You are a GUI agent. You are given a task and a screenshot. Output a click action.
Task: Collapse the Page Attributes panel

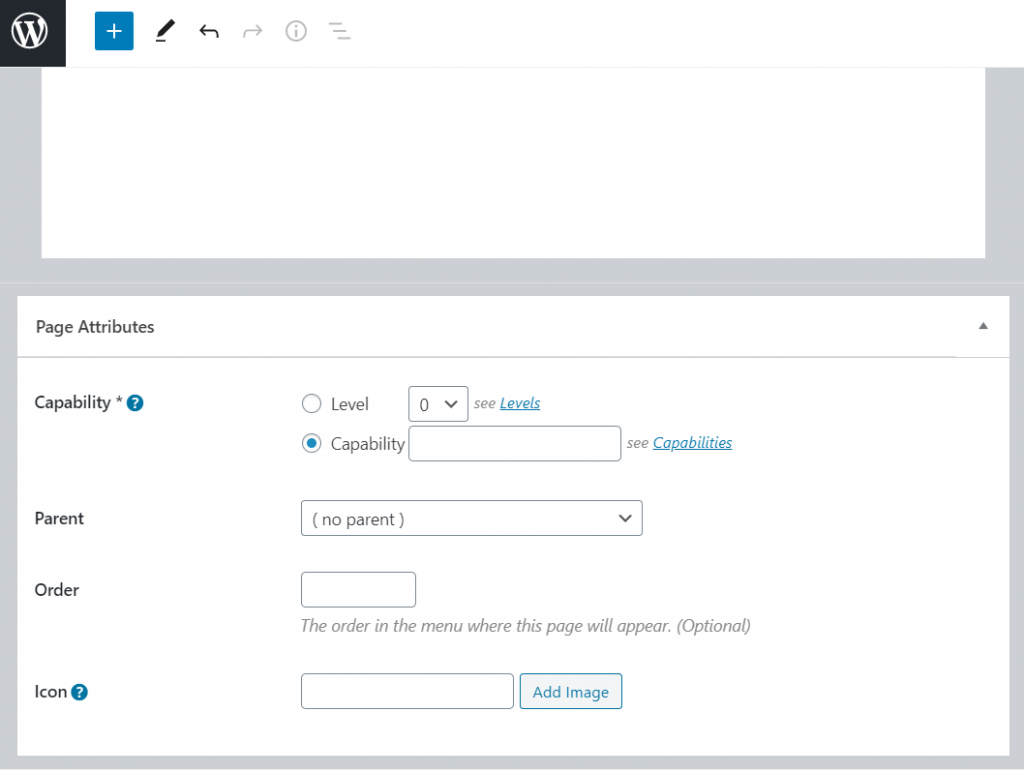[983, 326]
